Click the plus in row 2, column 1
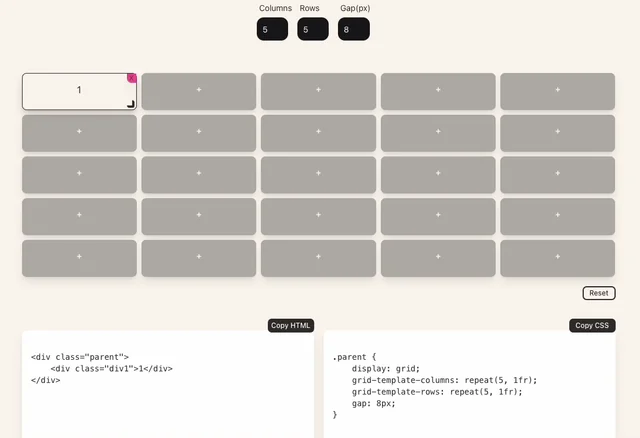 pos(79,133)
